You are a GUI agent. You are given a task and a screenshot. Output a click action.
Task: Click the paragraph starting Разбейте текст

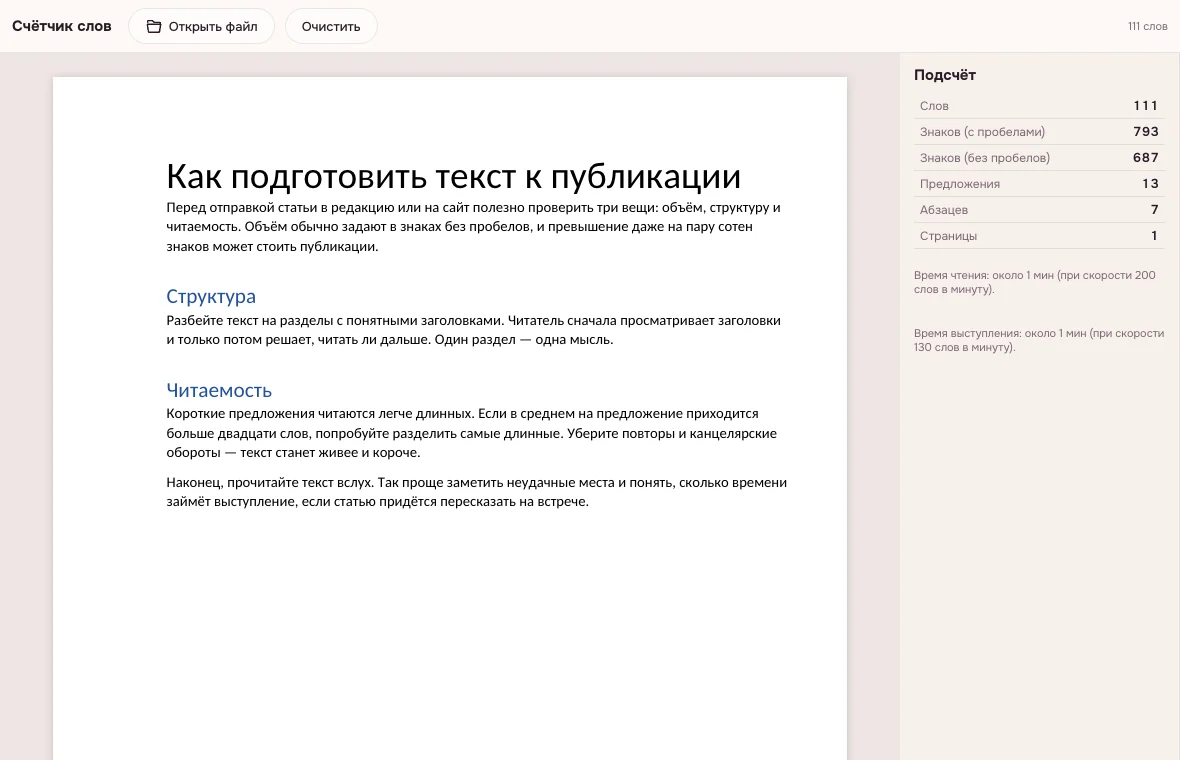tap(473, 330)
